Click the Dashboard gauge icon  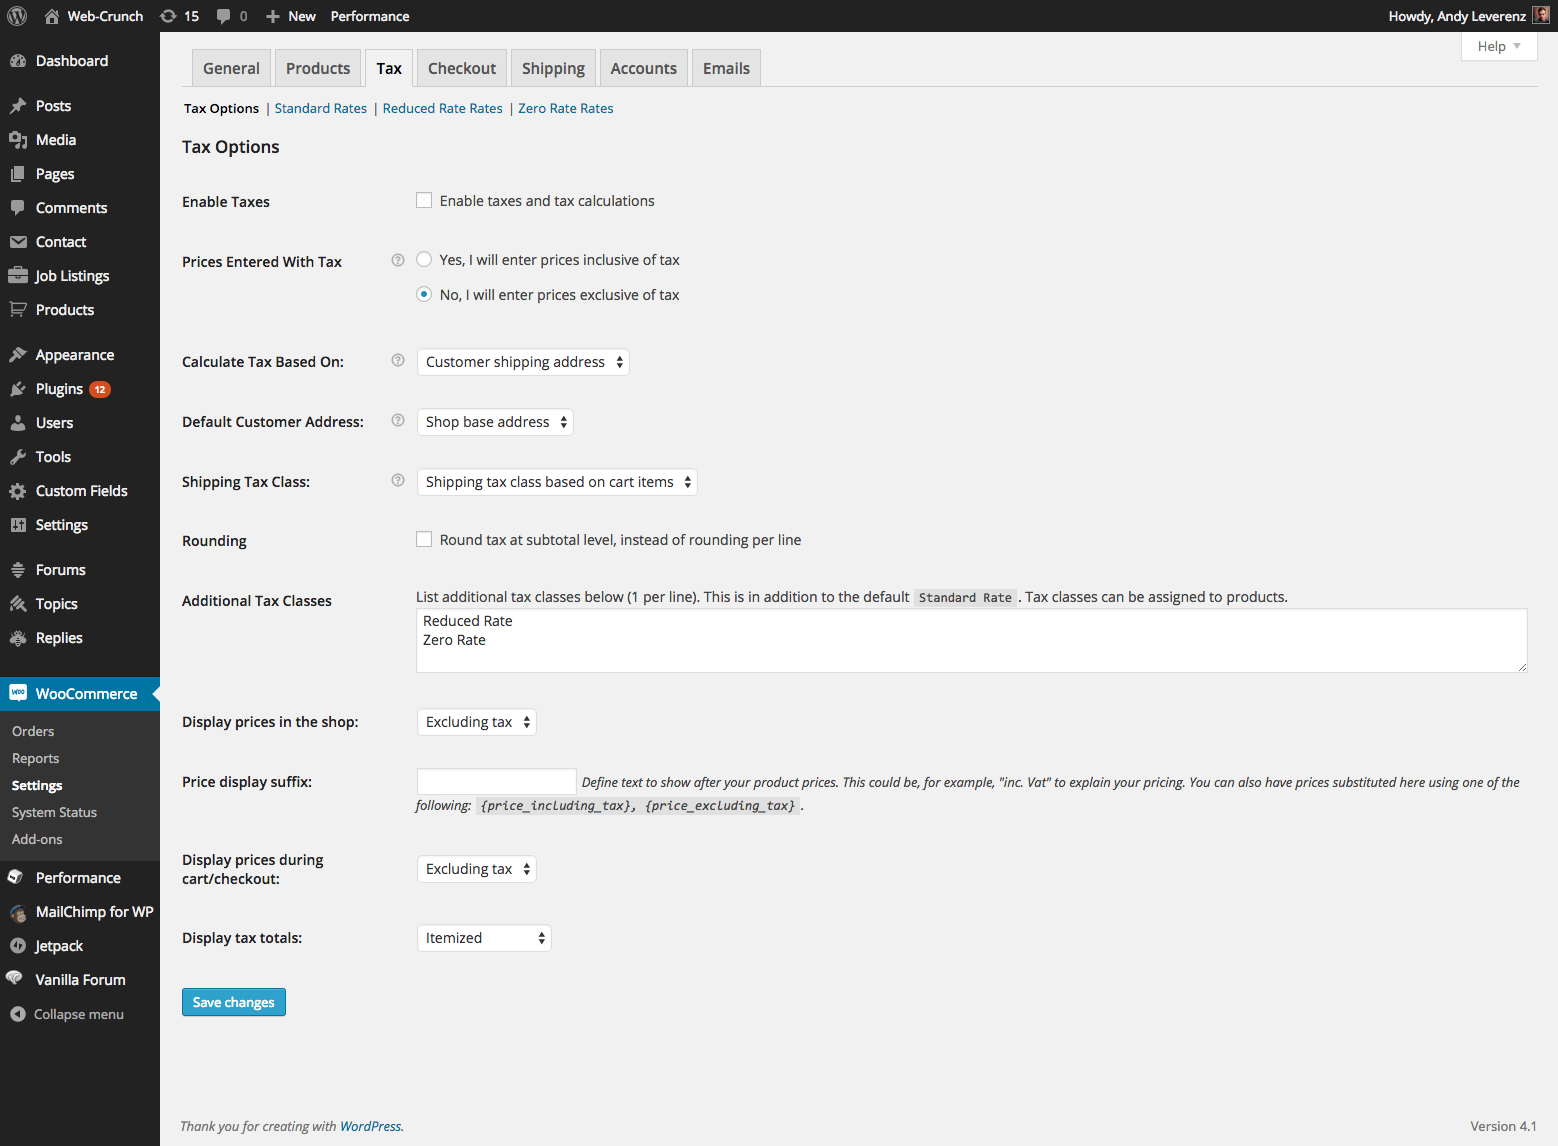18,61
